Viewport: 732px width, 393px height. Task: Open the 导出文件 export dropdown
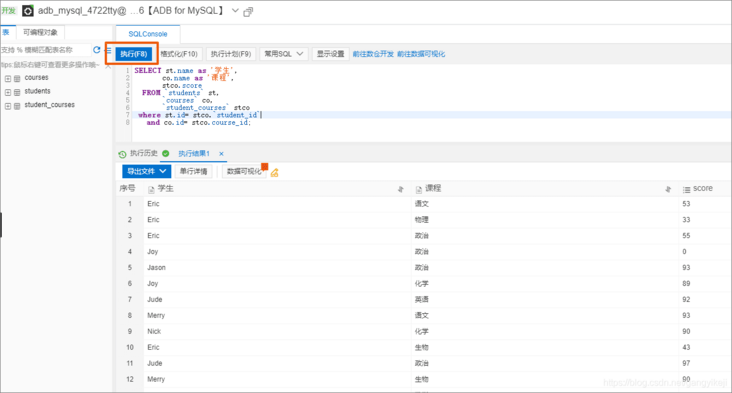point(147,171)
